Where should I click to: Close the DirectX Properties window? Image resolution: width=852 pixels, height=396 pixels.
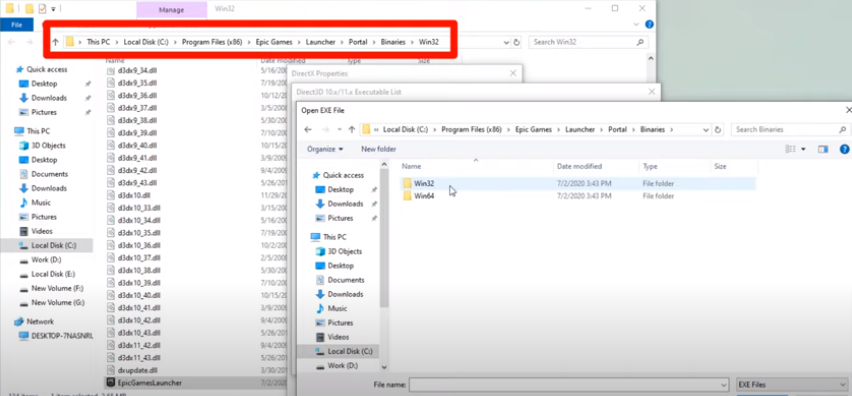tap(513, 73)
